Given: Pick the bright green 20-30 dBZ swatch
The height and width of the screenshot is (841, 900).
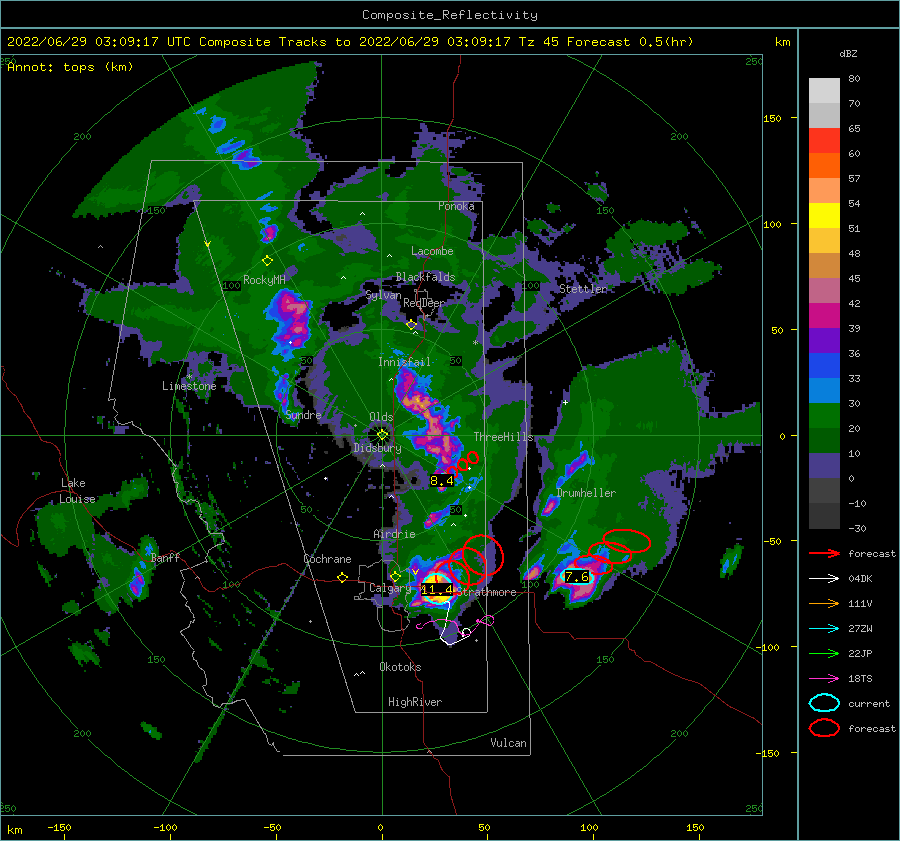Looking at the screenshot, I should tap(824, 416).
